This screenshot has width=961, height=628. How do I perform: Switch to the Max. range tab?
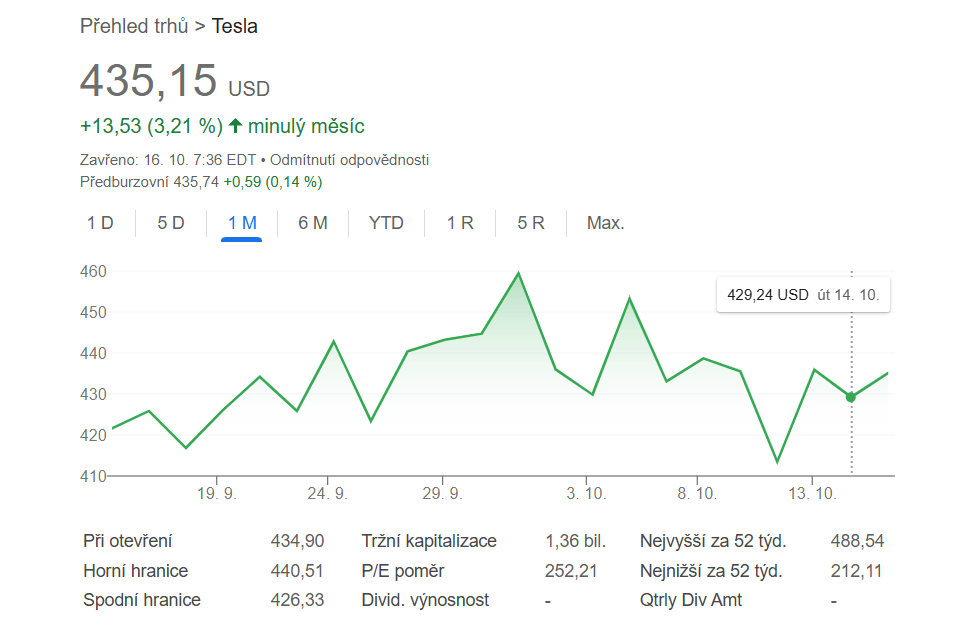[605, 223]
